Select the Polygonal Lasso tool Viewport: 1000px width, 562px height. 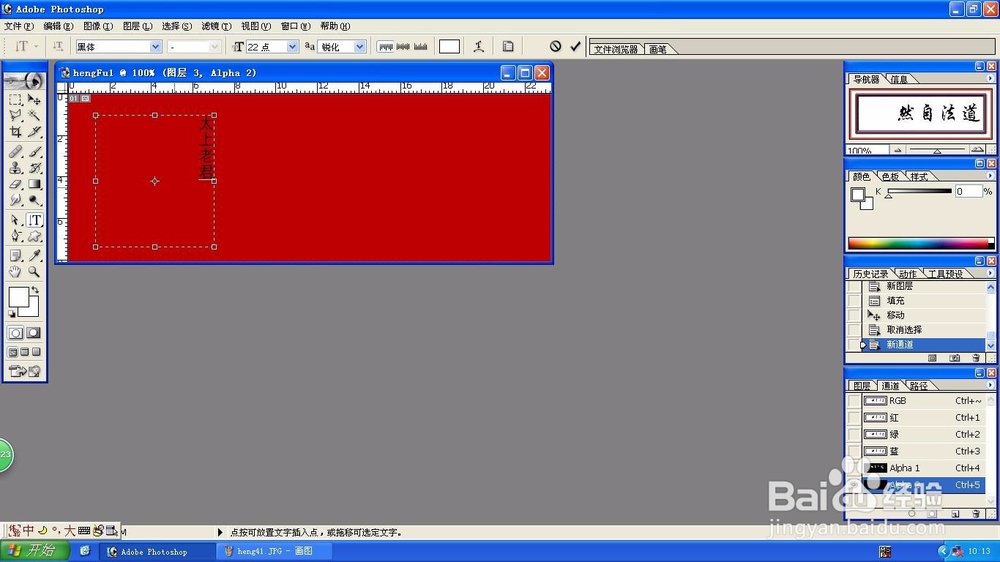(x=15, y=115)
